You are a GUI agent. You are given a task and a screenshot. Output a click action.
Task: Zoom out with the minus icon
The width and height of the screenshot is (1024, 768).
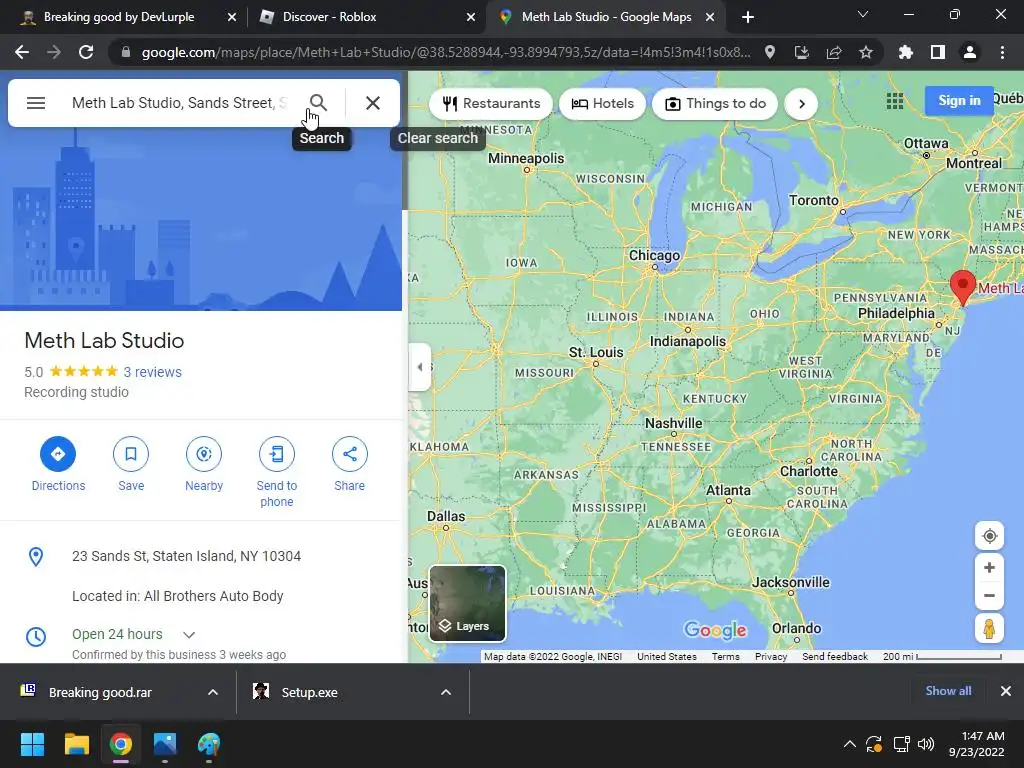[x=989, y=596]
